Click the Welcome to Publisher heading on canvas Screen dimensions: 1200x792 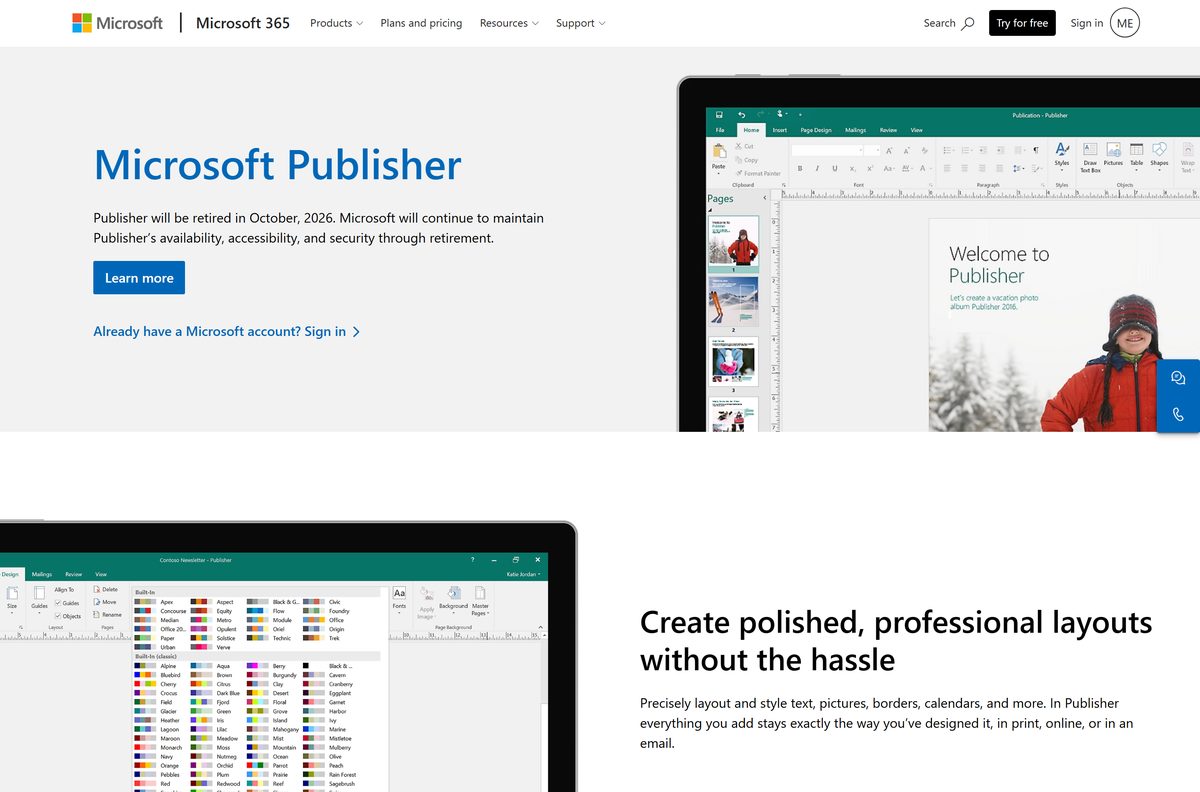click(999, 265)
